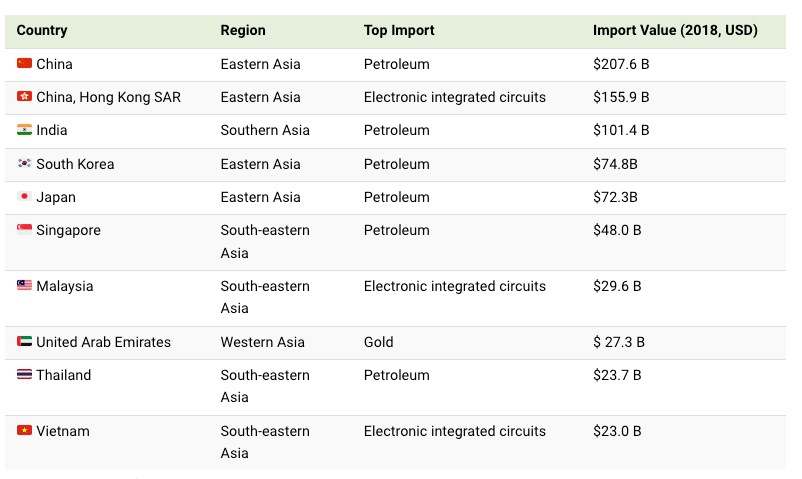This screenshot has width=802, height=479.
Task: Click the Import Value (2018, USD) header
Action: point(675,30)
